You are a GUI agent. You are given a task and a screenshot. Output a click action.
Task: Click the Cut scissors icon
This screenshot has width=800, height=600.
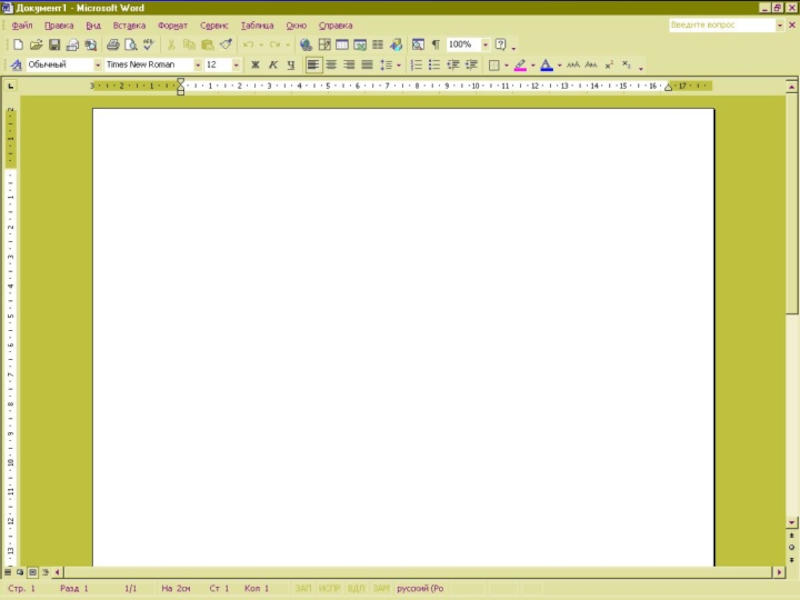pos(171,45)
